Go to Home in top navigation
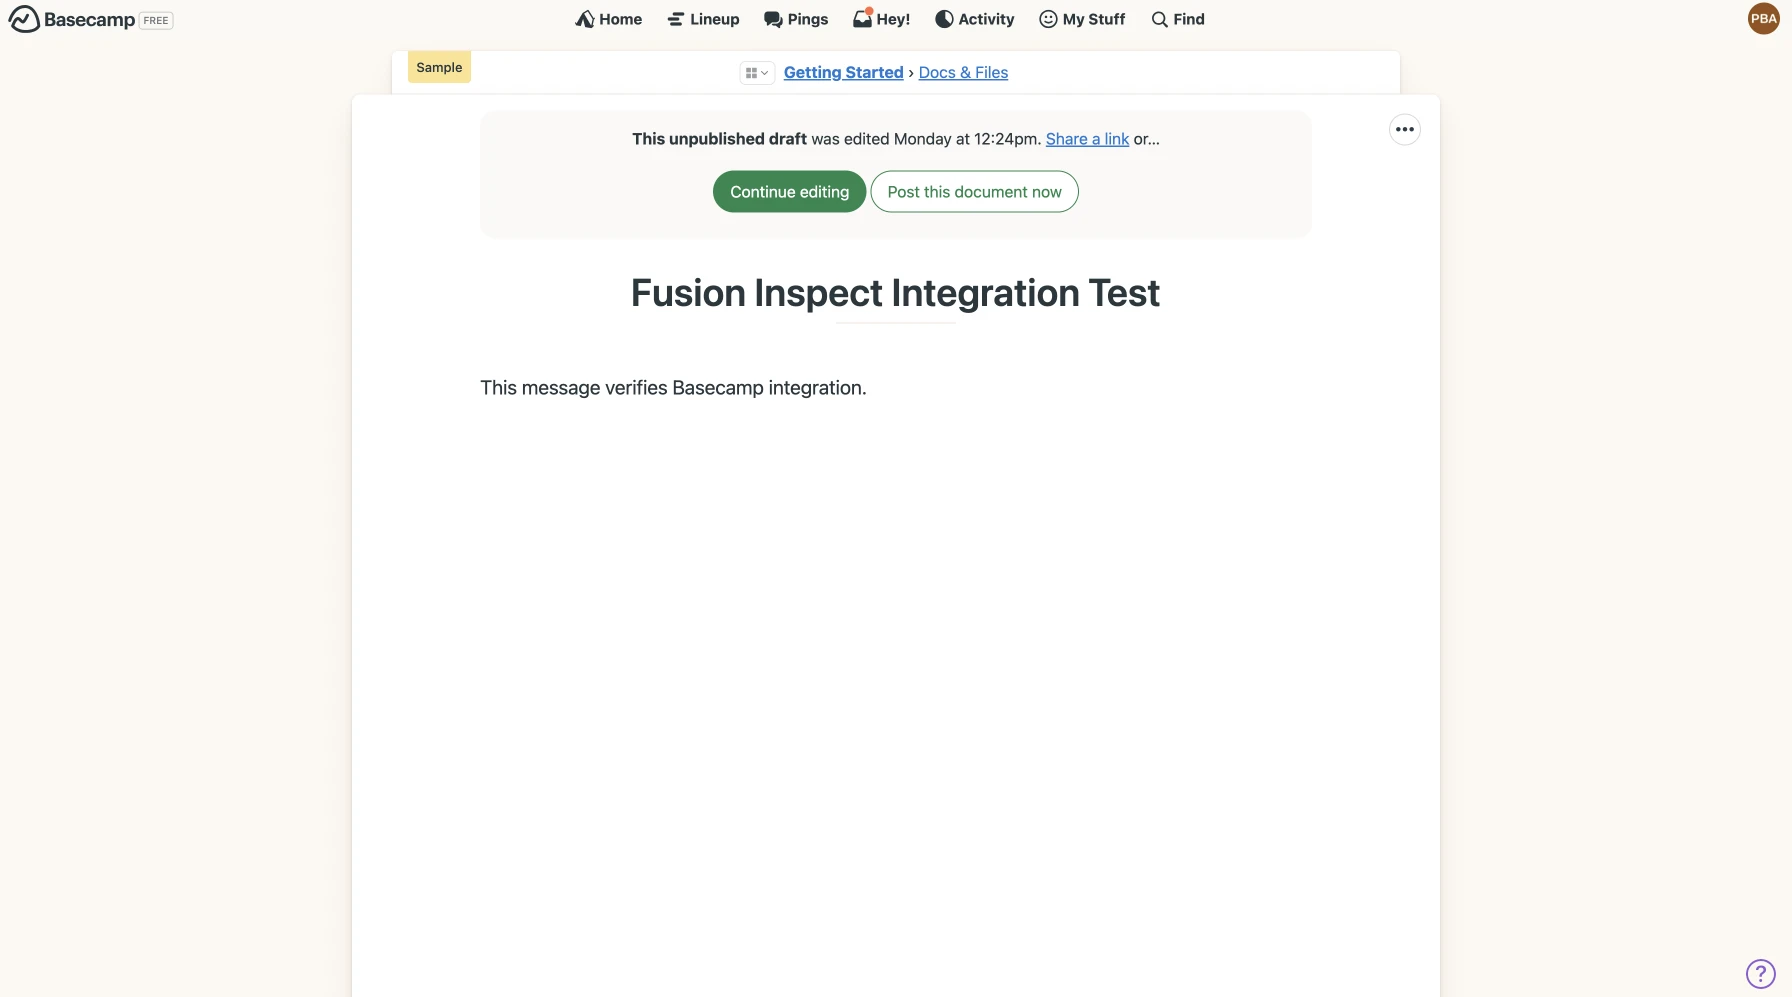The width and height of the screenshot is (1792, 997). [x=608, y=19]
